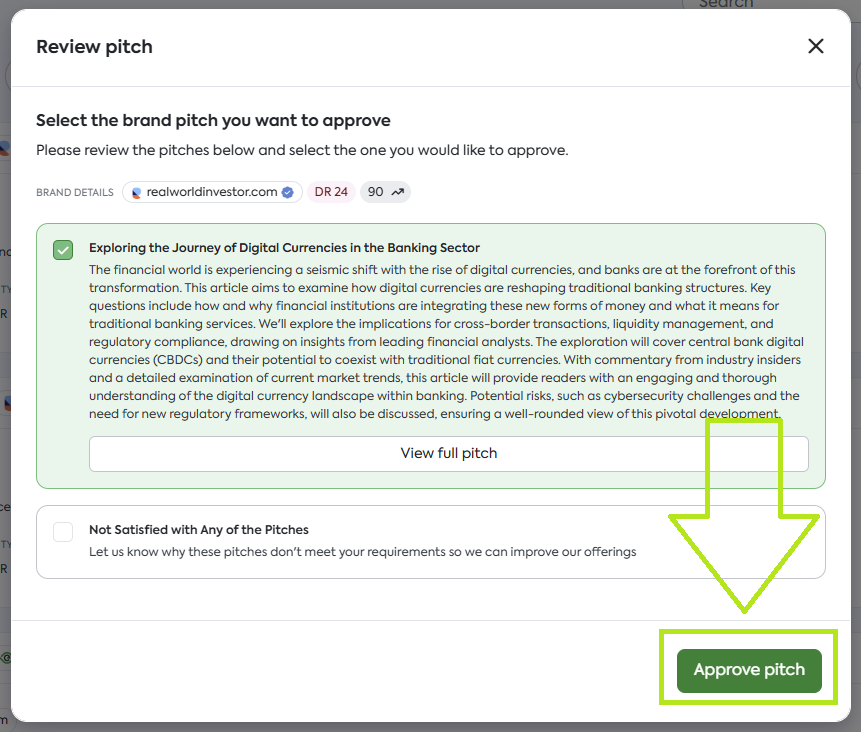Click the 90 traffic number

coord(375,192)
